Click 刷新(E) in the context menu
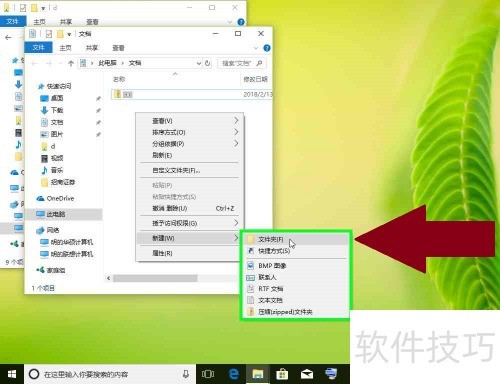This screenshot has width=500, height=384. [x=190, y=155]
